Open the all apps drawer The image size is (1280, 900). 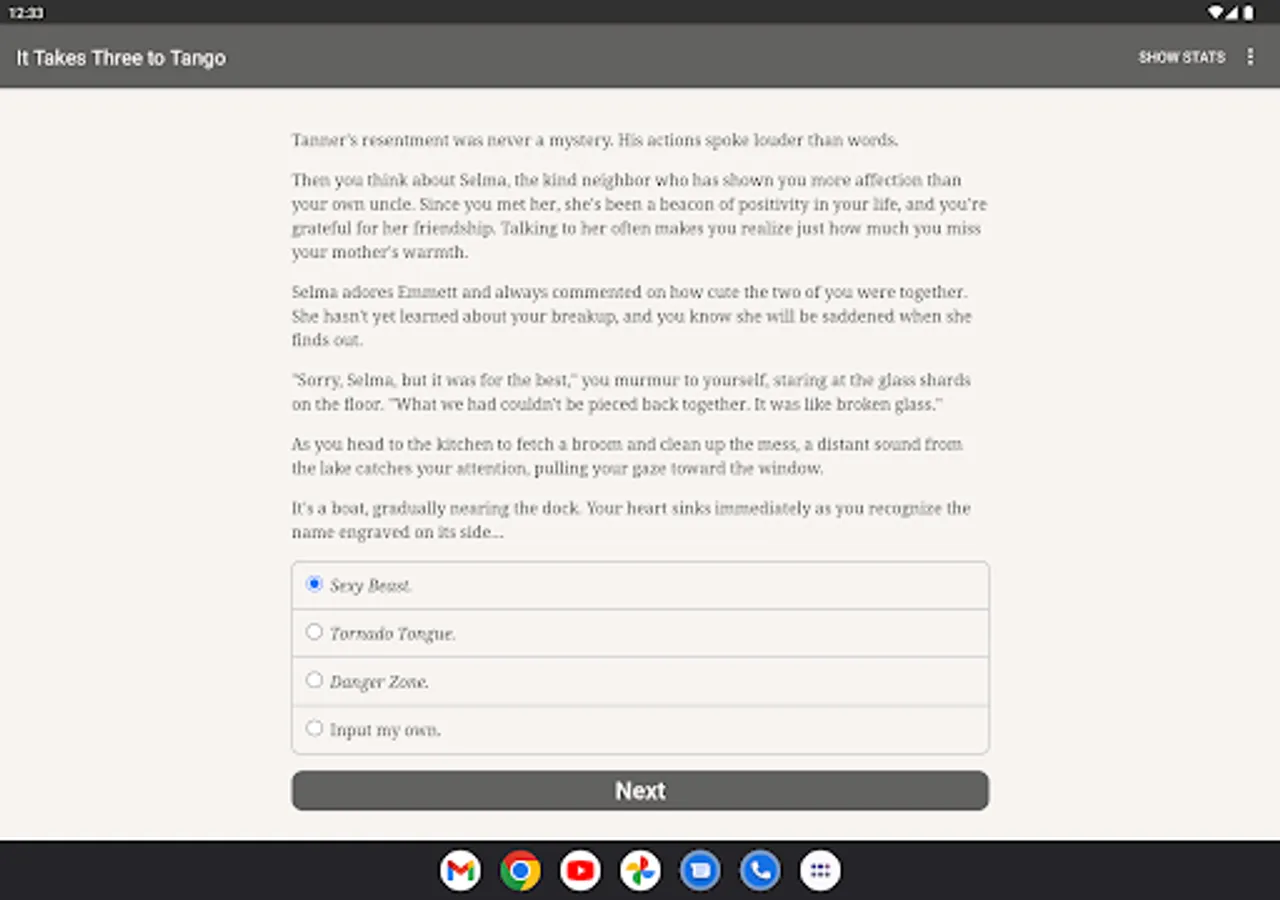coord(820,870)
